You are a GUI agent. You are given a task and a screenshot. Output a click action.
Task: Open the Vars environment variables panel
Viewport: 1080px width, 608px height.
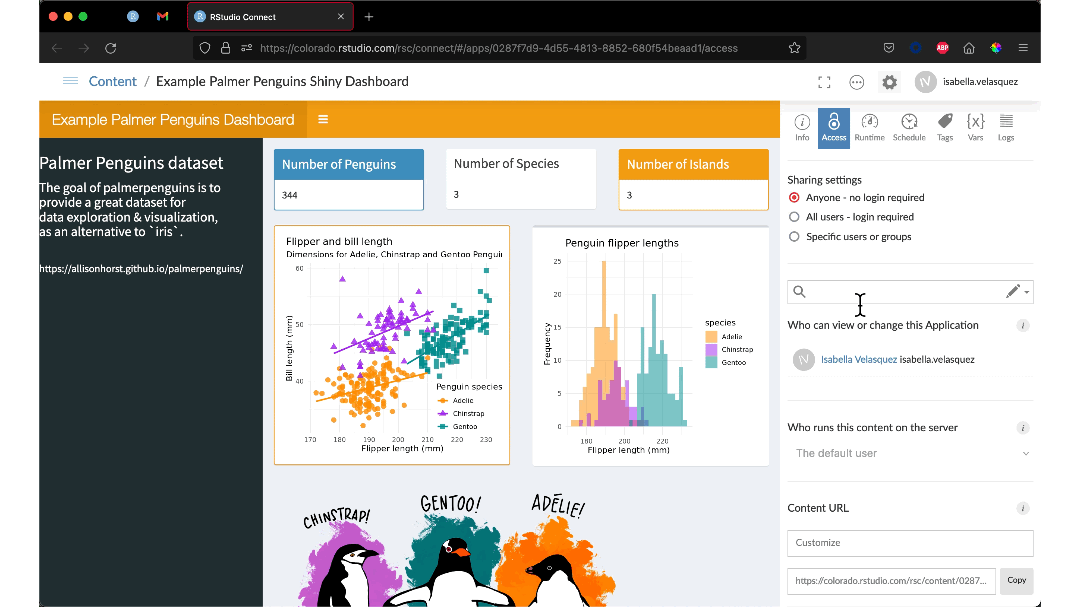(975, 127)
